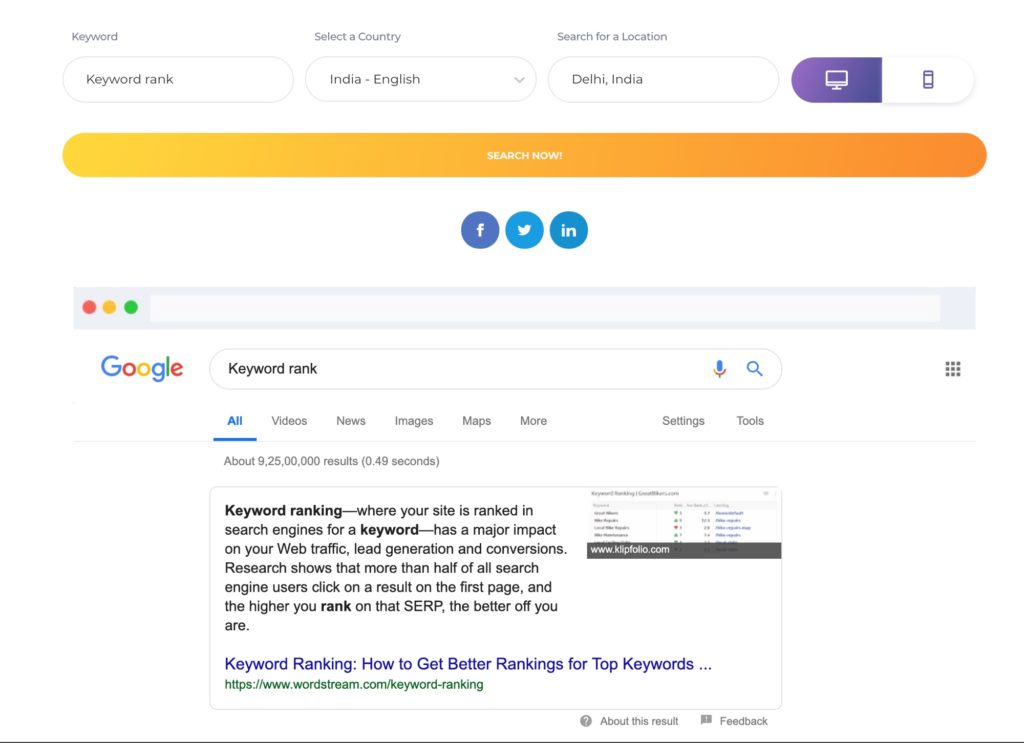Click the Google logo
The width and height of the screenshot is (1024, 743).
(142, 368)
